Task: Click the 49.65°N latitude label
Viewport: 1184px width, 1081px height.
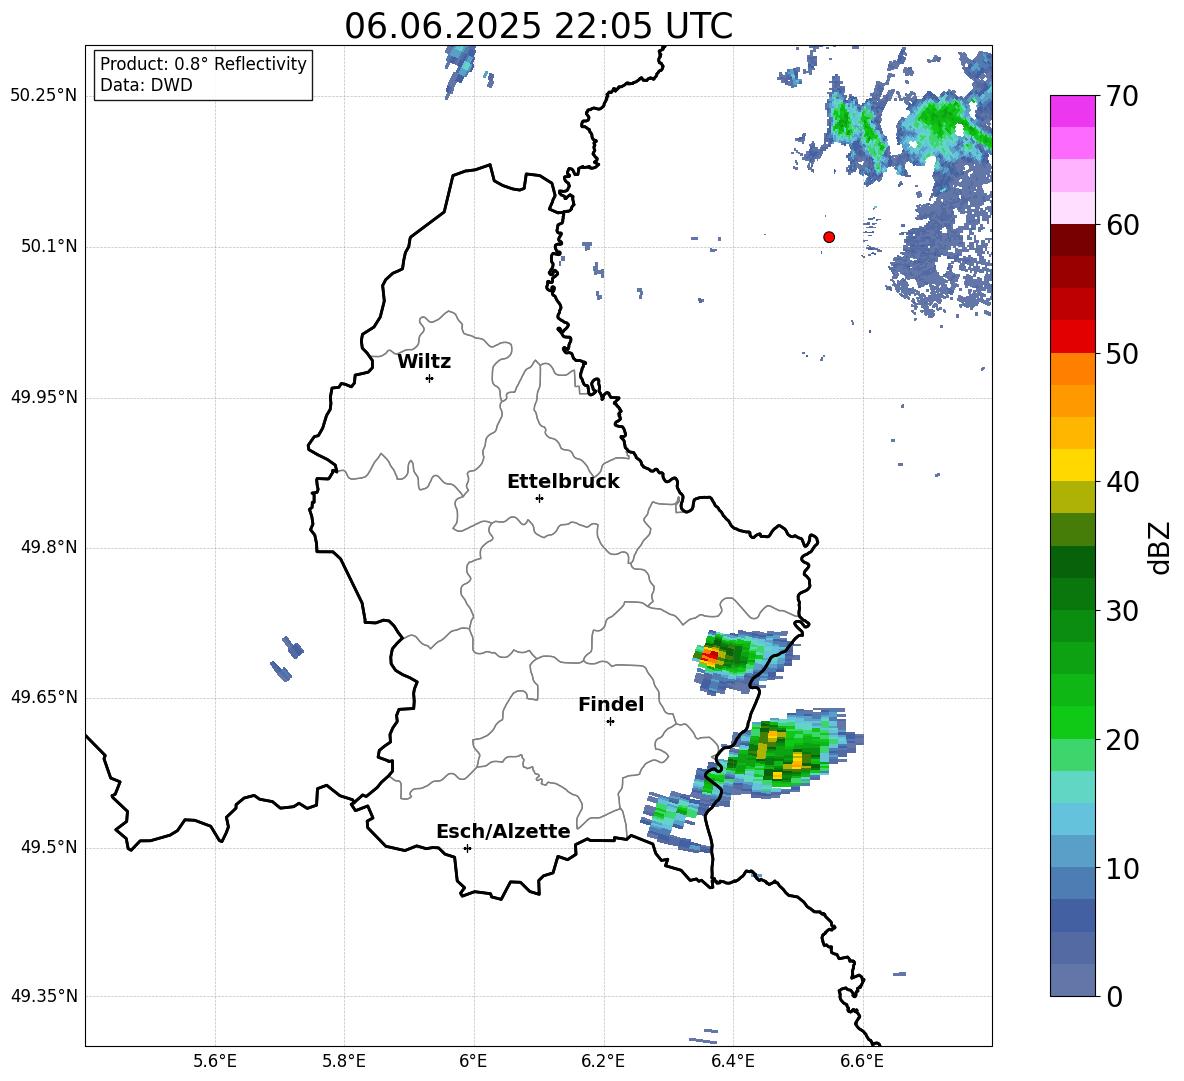Action: click(x=44, y=697)
